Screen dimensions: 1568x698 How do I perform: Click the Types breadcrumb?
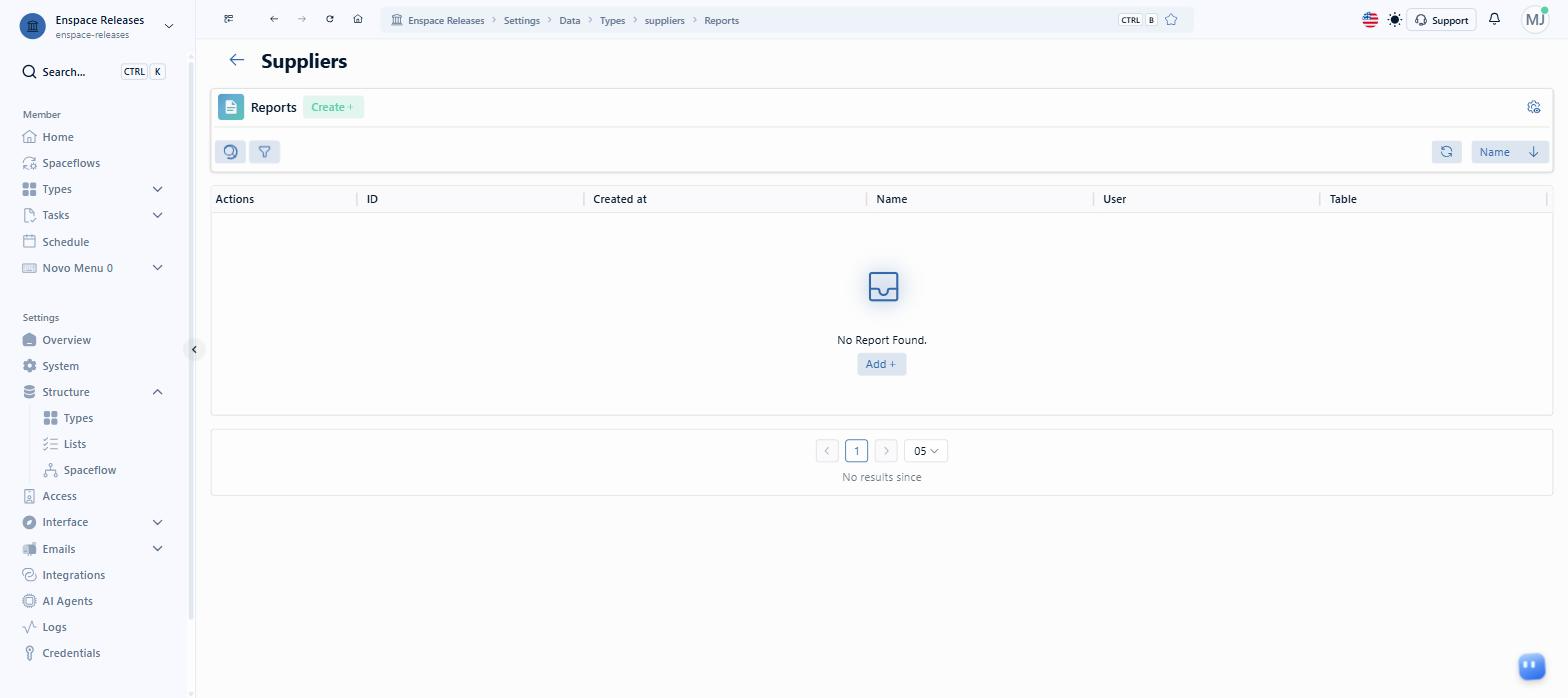(x=612, y=20)
